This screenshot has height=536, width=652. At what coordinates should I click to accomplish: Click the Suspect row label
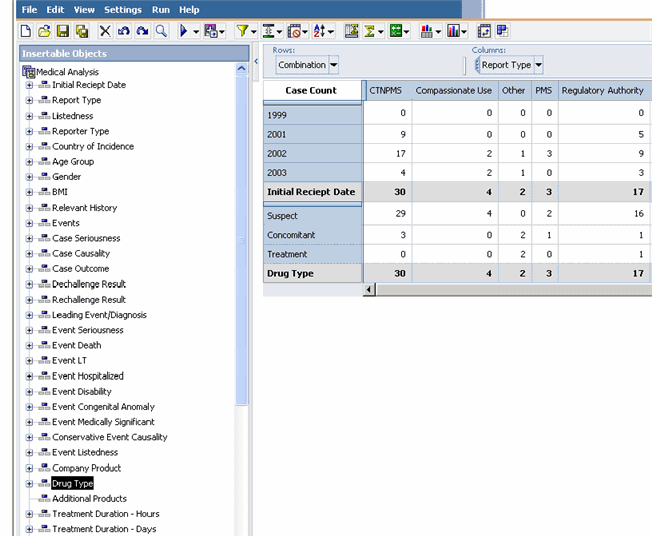coord(312,216)
